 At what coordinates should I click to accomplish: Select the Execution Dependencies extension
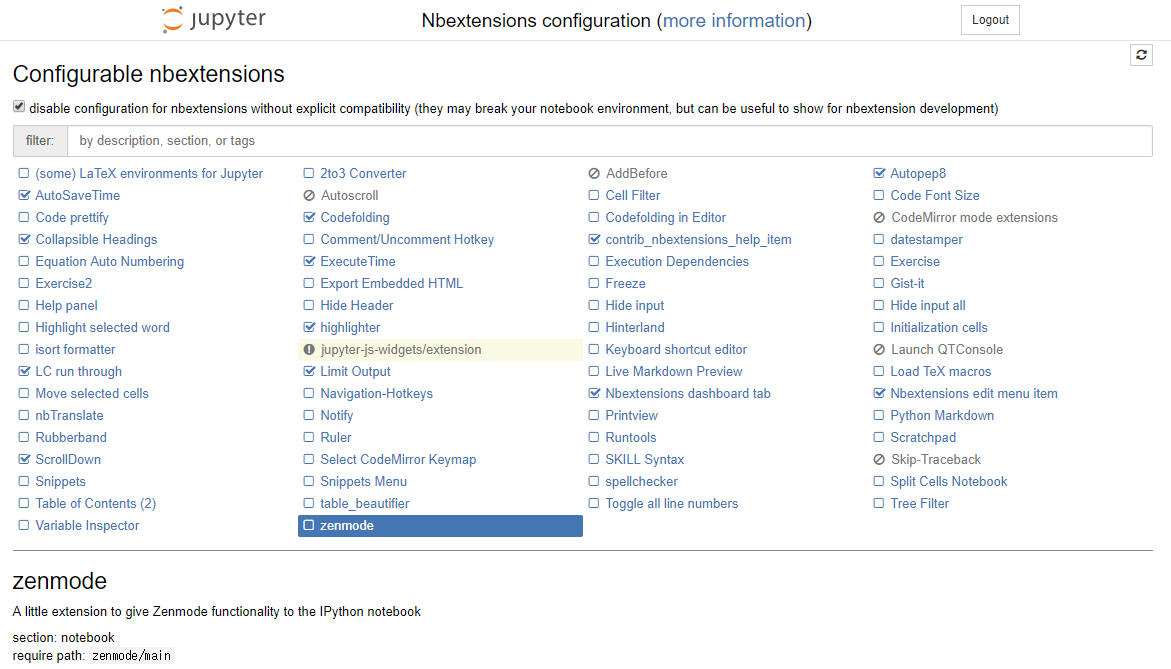pyautogui.click(x=677, y=261)
